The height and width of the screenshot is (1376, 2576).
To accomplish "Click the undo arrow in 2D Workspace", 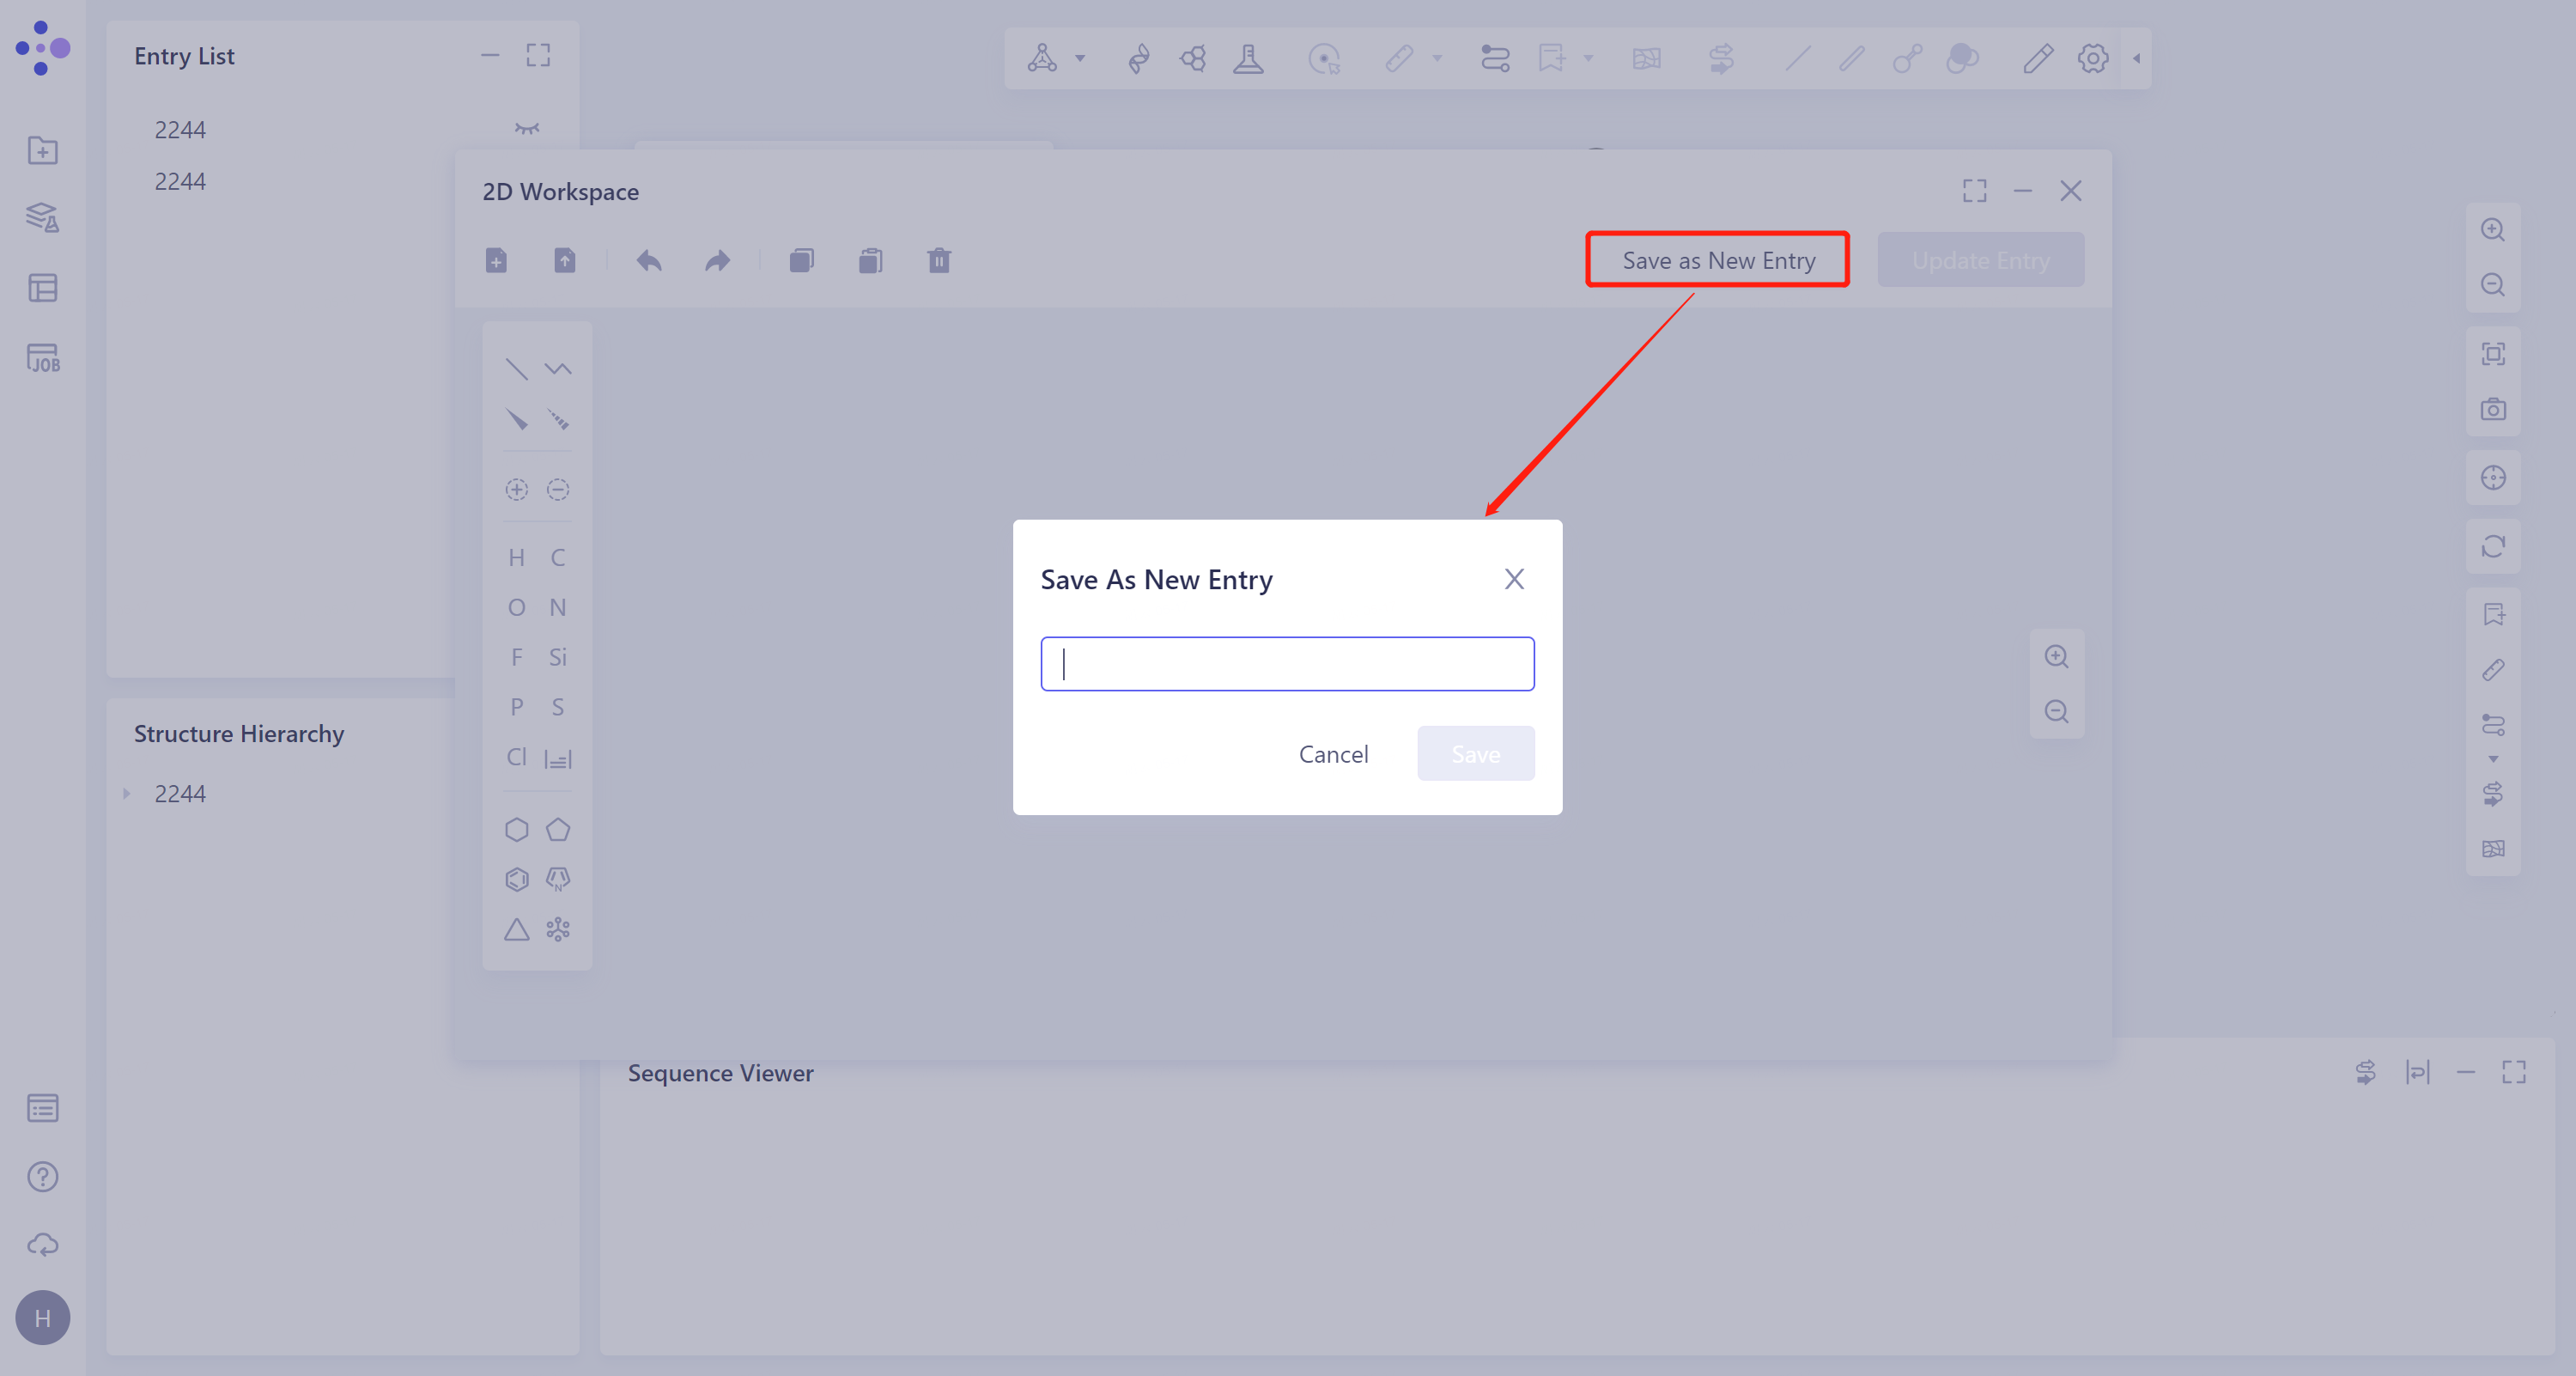I will [x=649, y=261].
